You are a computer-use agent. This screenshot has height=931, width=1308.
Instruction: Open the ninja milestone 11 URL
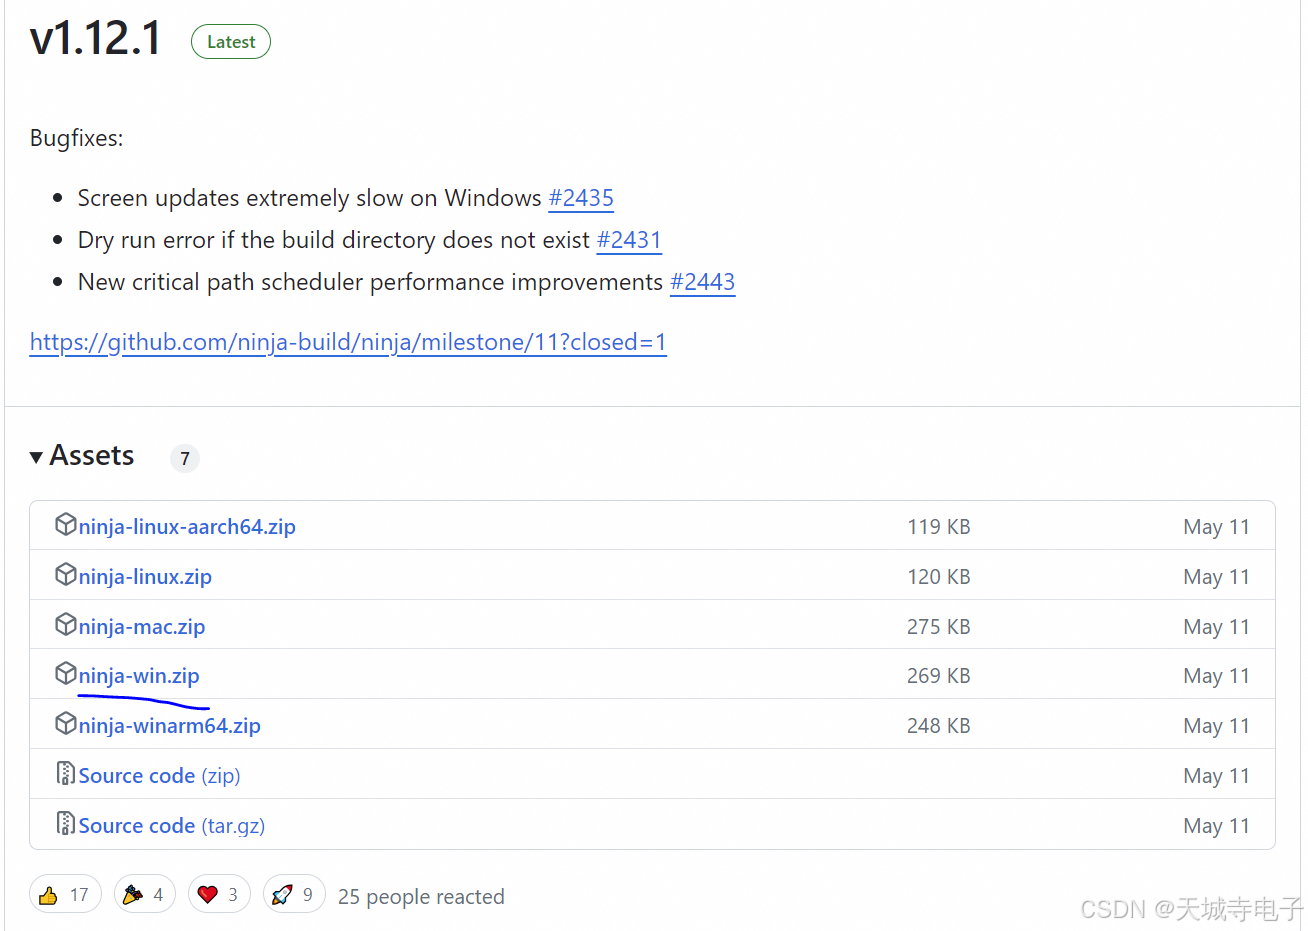348,342
